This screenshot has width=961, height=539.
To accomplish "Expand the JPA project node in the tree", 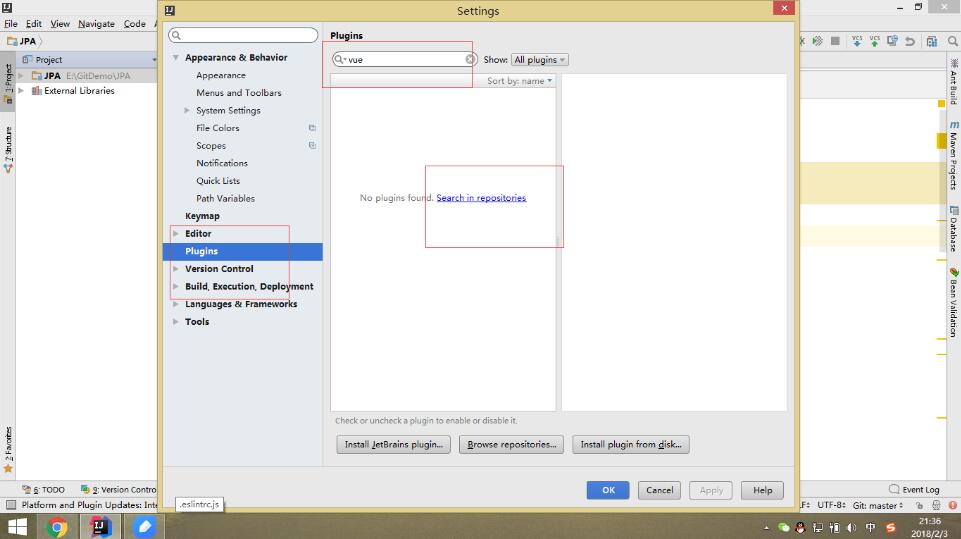I will (x=22, y=75).
